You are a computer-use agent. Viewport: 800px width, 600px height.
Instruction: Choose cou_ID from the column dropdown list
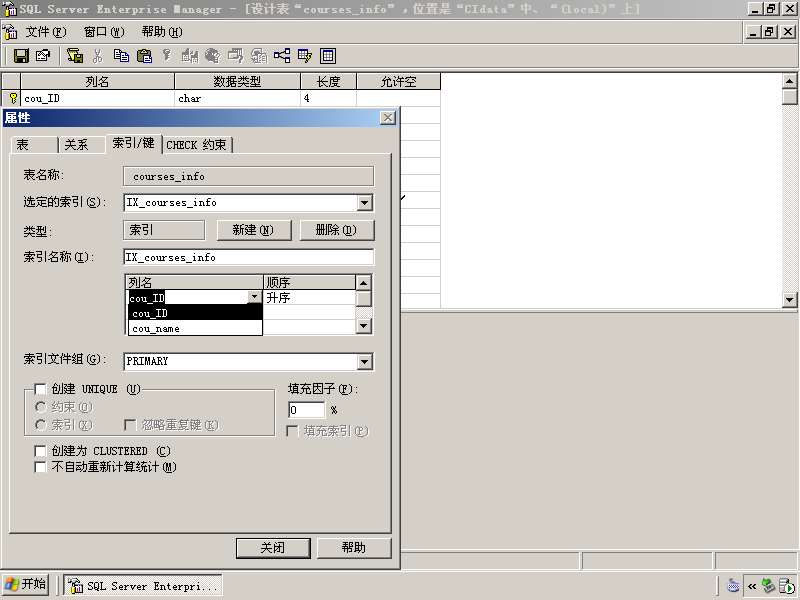[195, 313]
